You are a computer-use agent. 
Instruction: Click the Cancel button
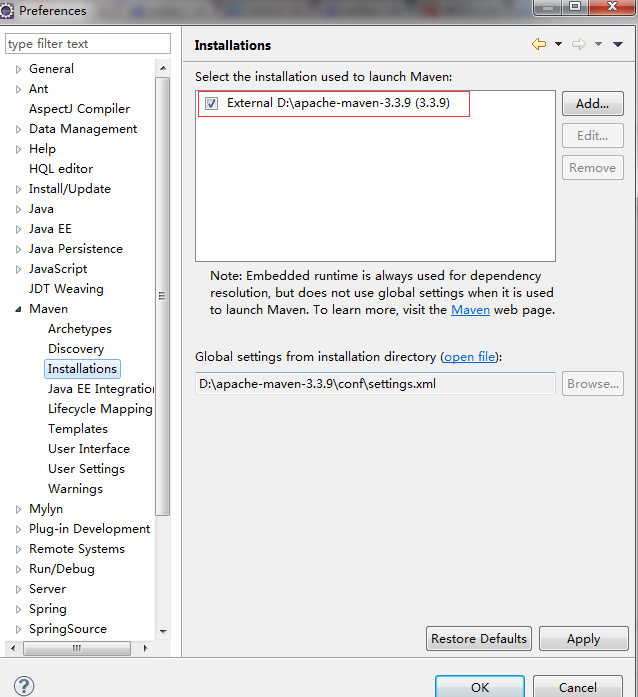[578, 687]
